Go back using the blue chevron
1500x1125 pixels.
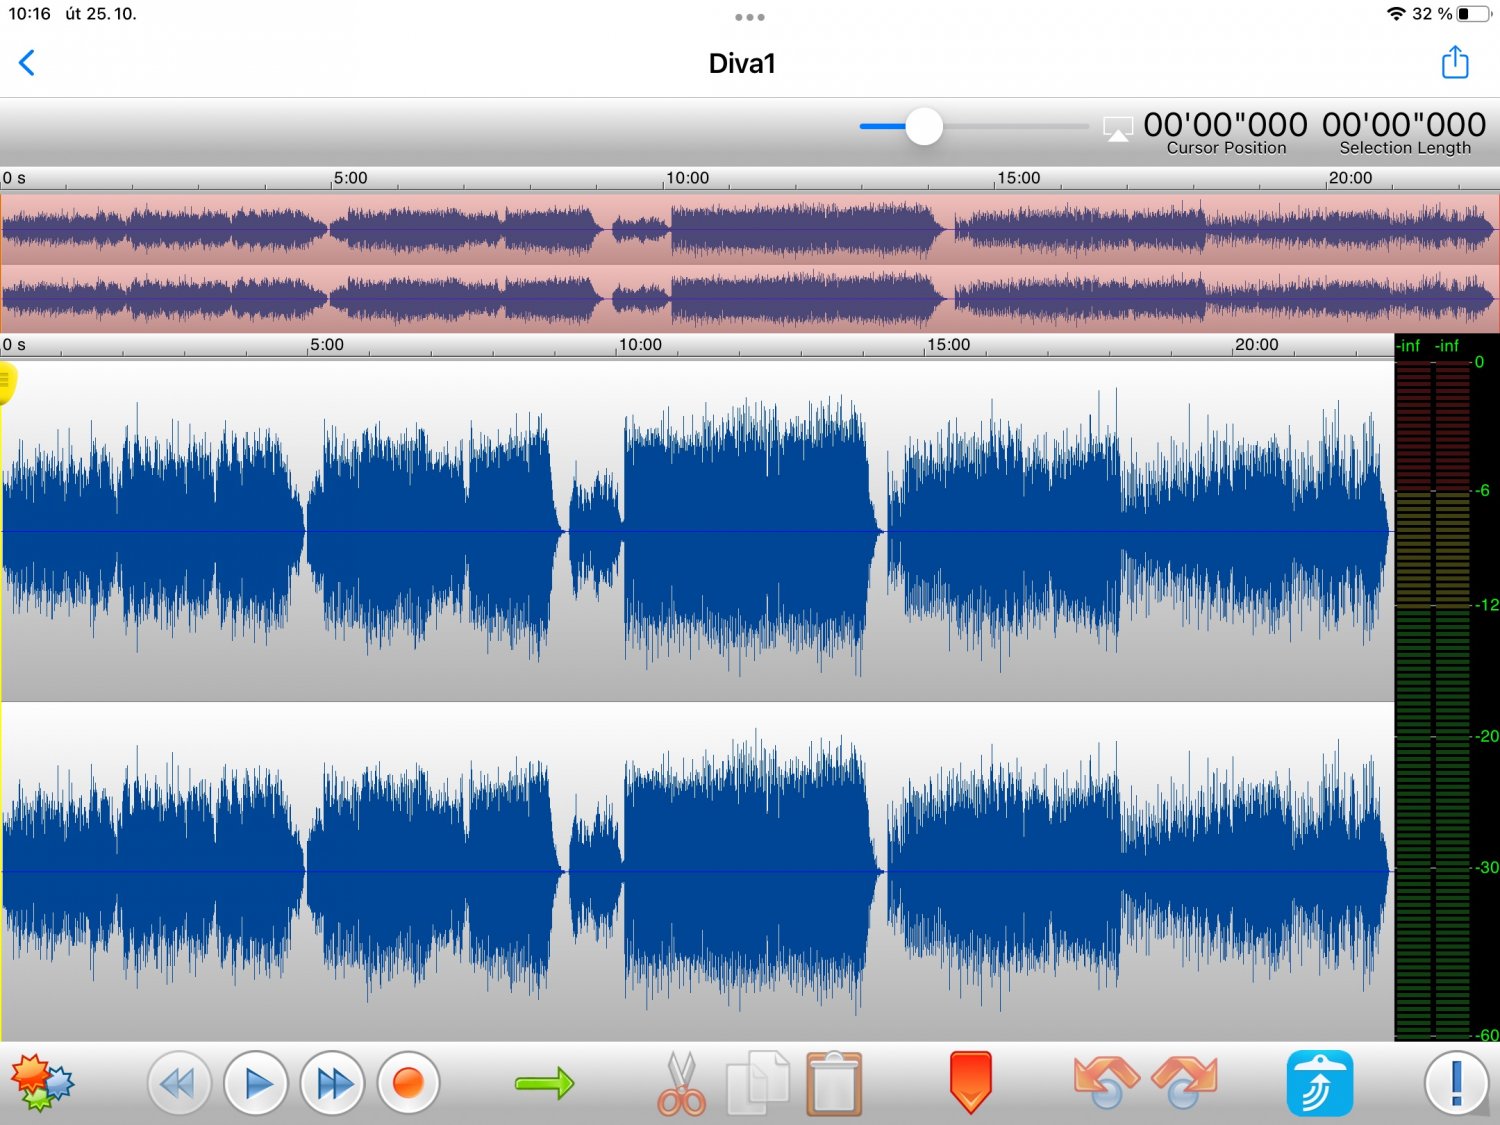(x=27, y=63)
